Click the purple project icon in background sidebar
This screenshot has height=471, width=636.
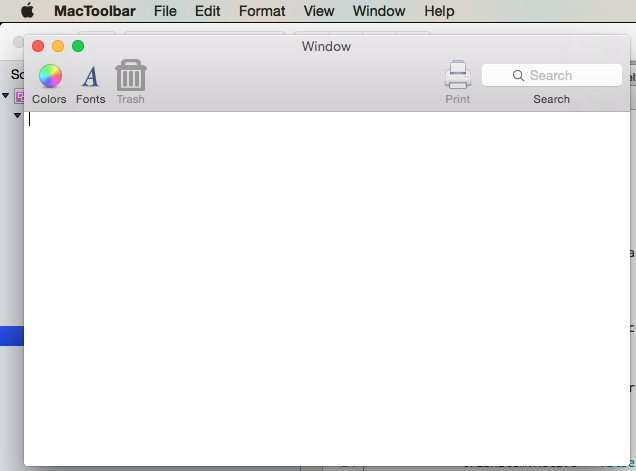[19, 96]
